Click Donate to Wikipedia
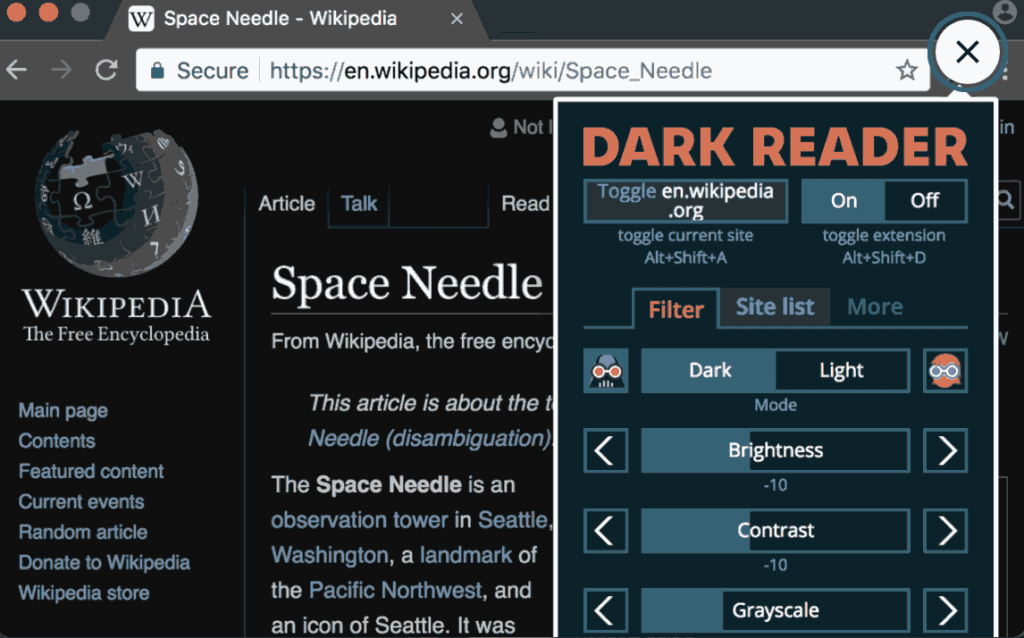The image size is (1024, 638). tap(104, 562)
